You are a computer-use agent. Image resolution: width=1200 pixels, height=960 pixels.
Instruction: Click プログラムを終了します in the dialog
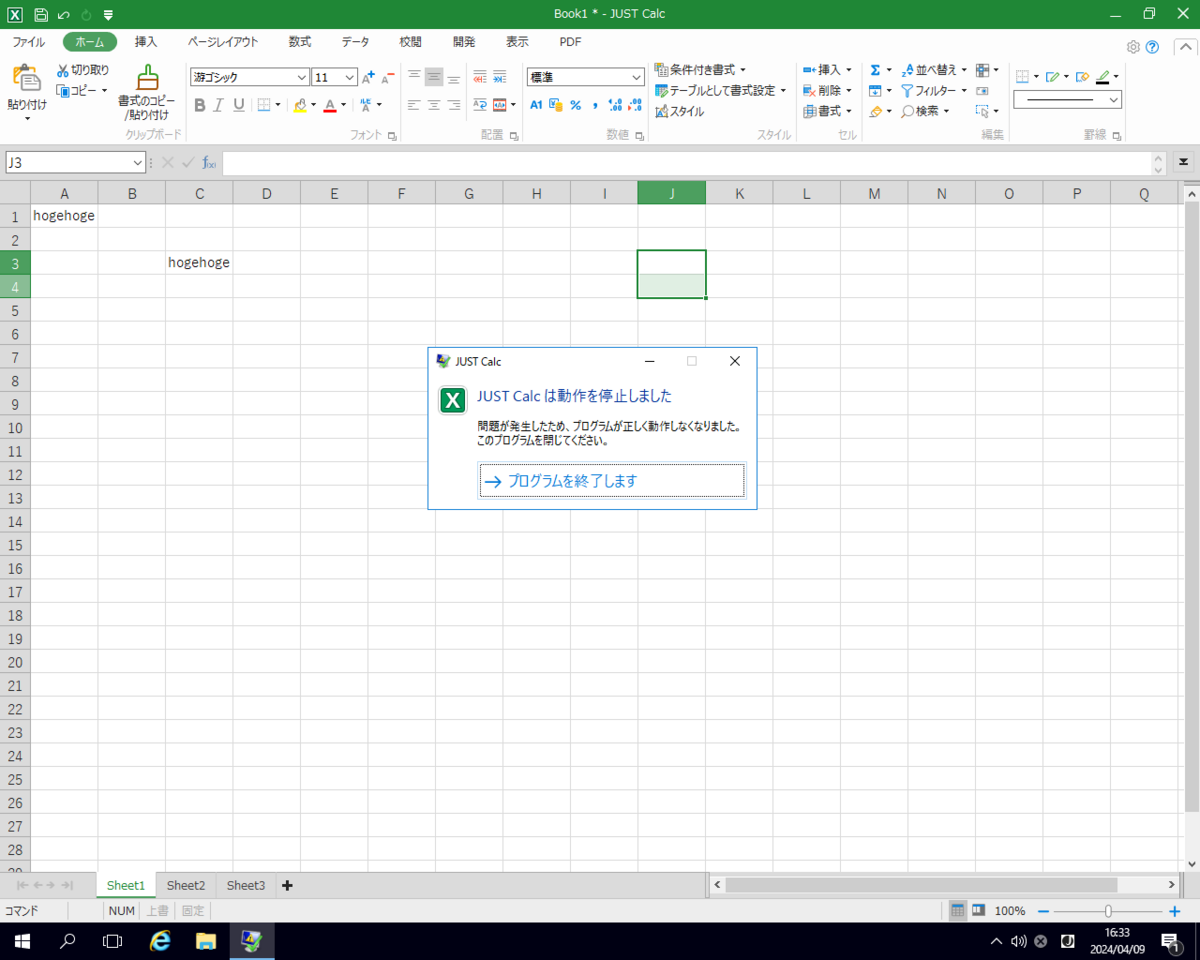coord(612,481)
